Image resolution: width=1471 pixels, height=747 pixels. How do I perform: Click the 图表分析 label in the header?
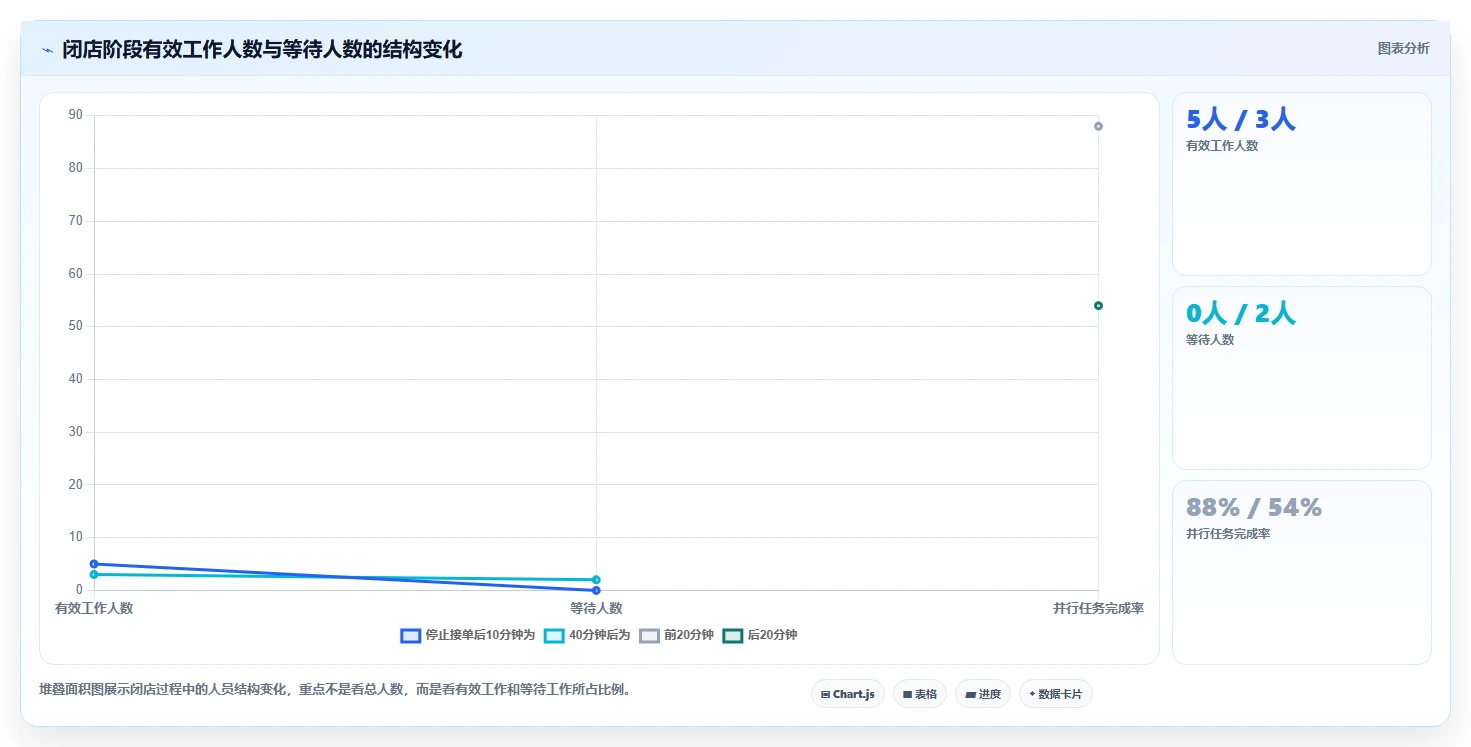click(x=1404, y=48)
